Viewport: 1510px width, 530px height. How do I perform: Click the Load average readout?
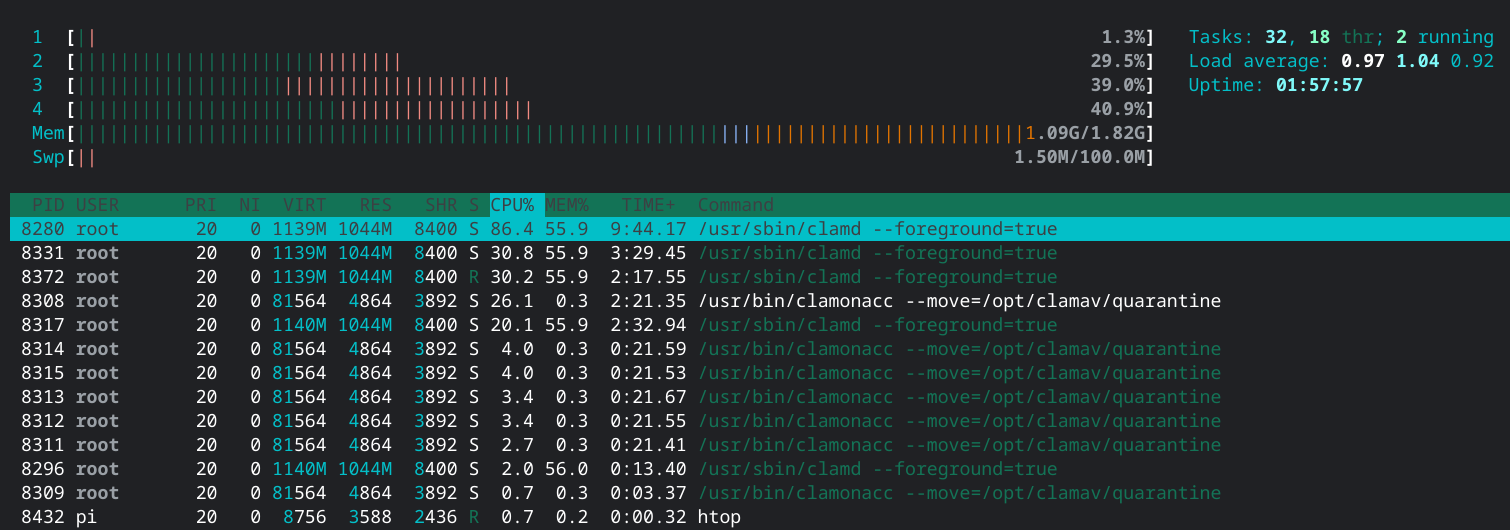pyautogui.click(x=1340, y=61)
